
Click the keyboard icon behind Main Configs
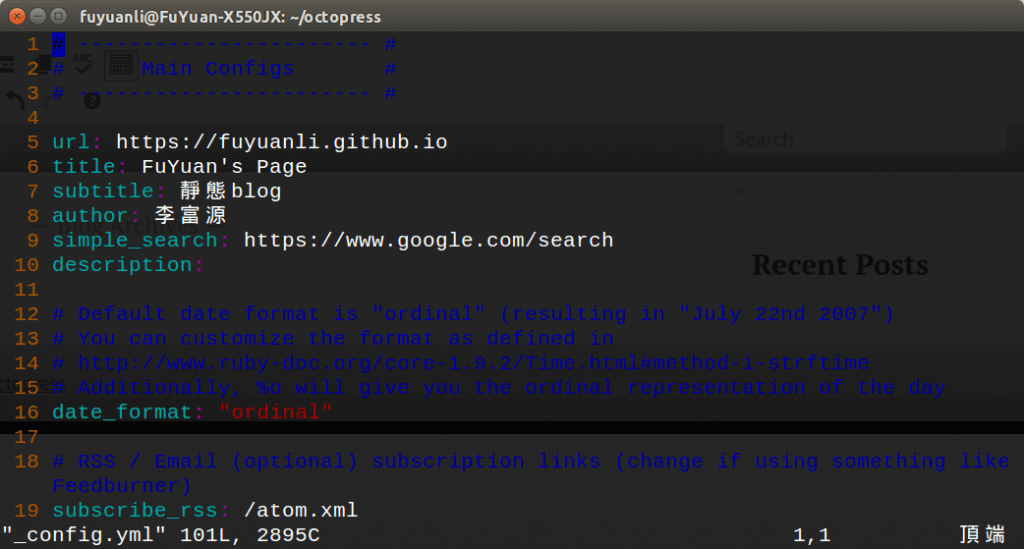119,67
